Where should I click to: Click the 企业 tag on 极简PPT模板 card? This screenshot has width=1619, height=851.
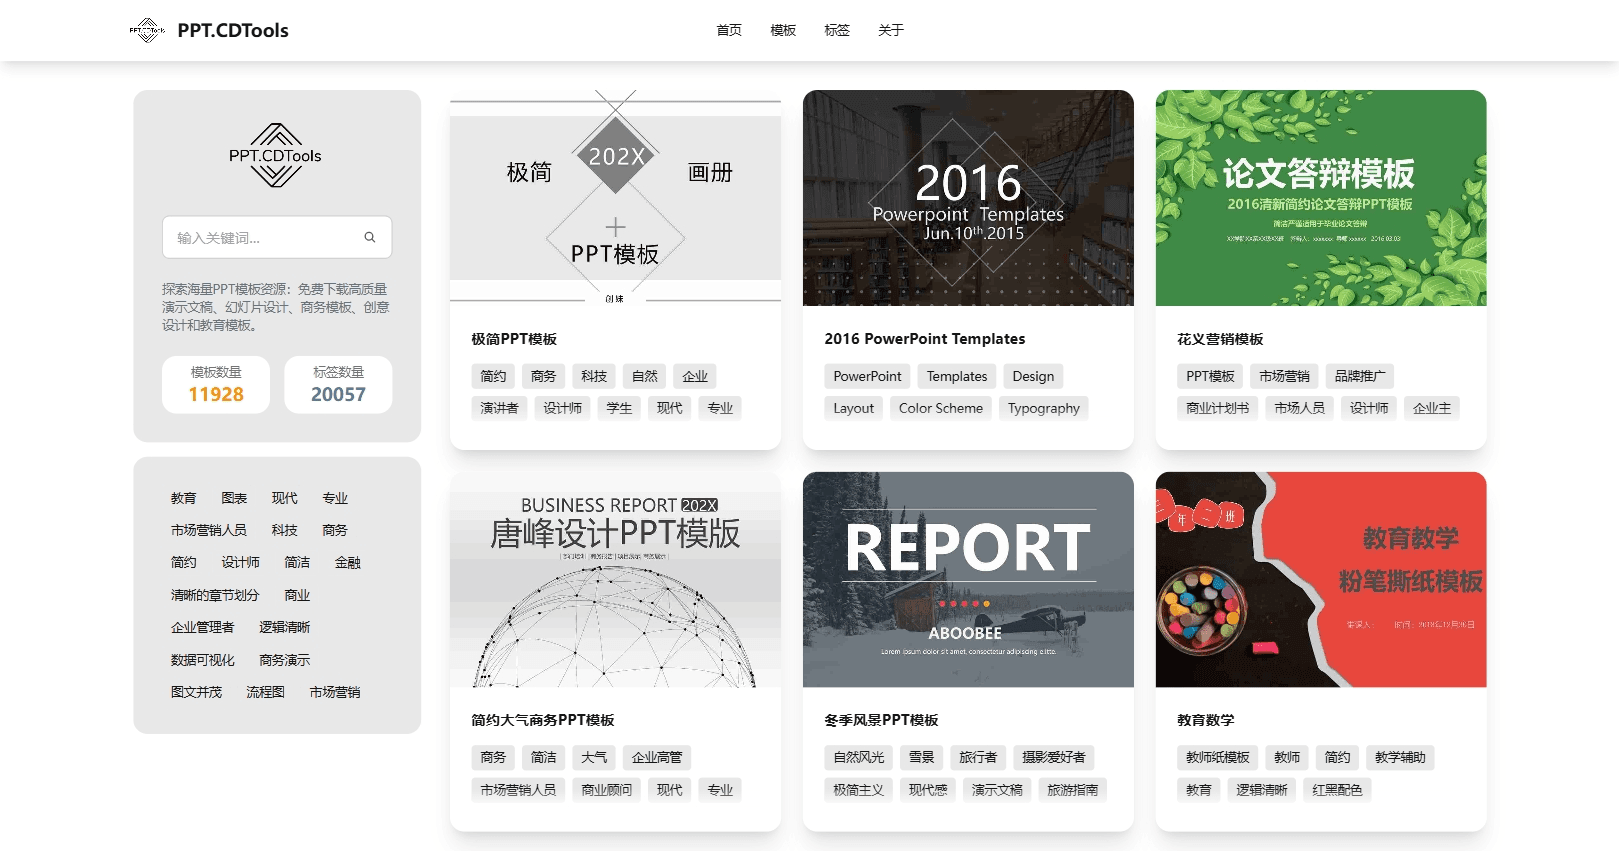tap(695, 376)
